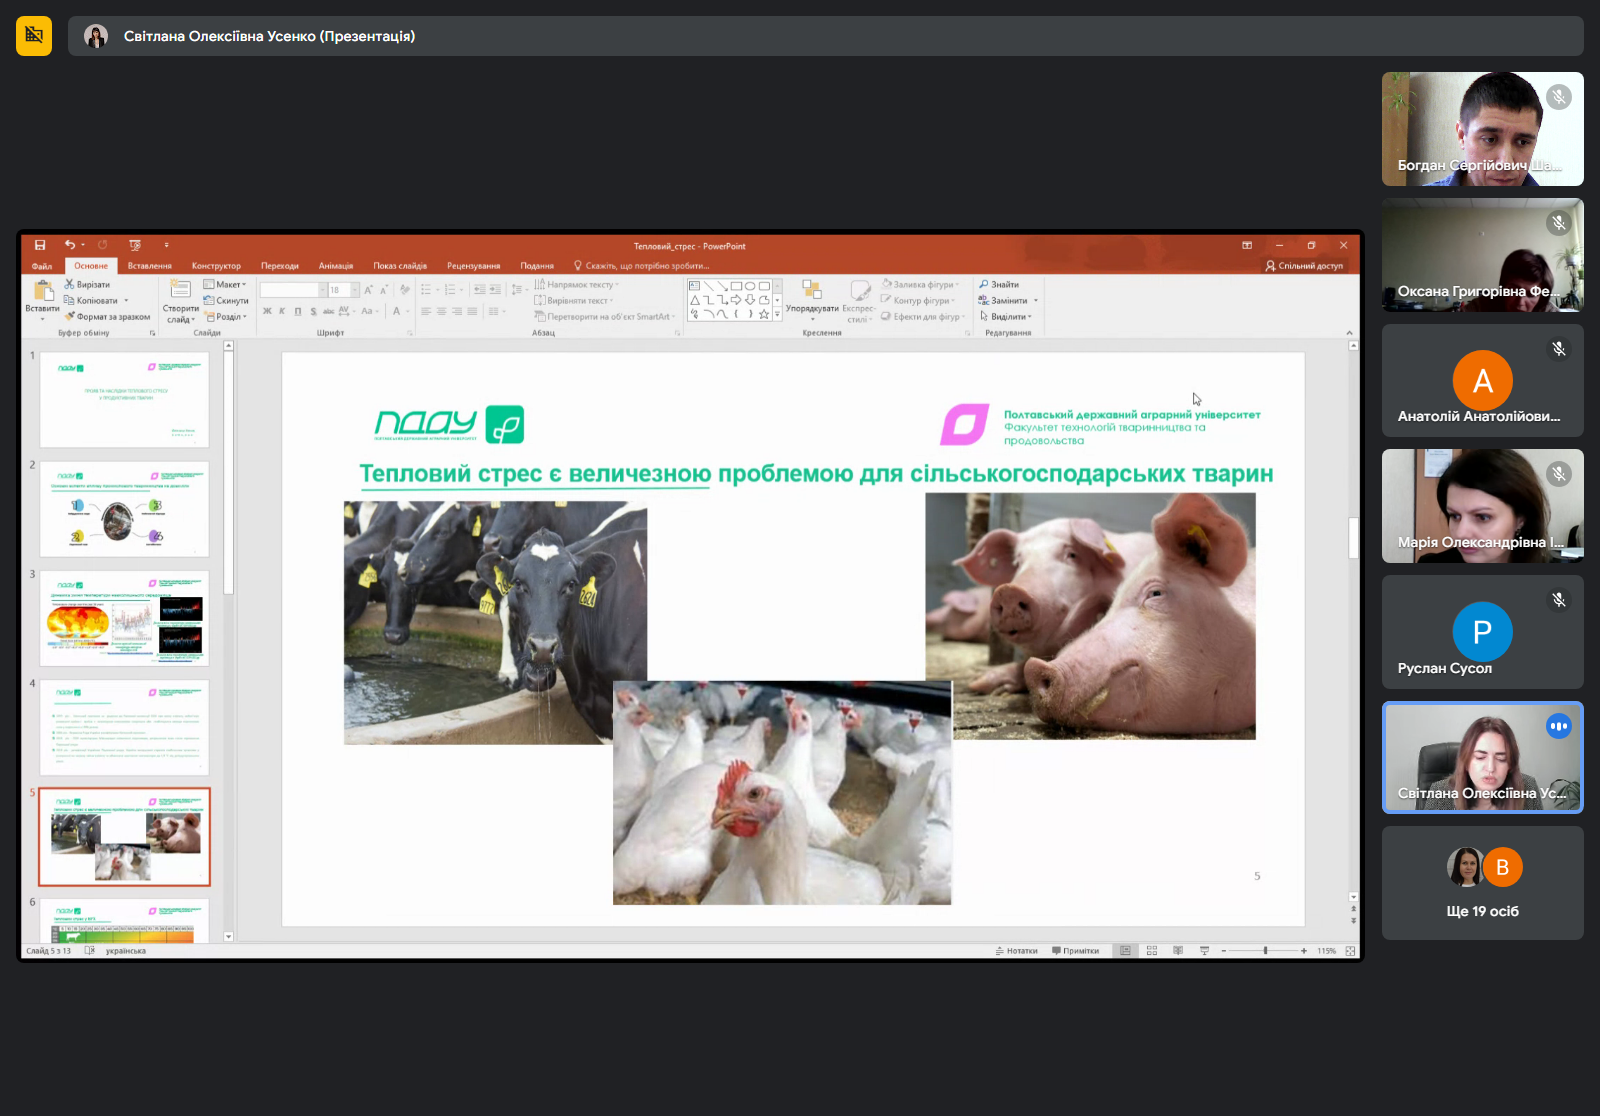The height and width of the screenshot is (1116, 1600).
Task: Click the Вставити (Paste) clipboard icon
Action: pyautogui.click(x=43, y=291)
